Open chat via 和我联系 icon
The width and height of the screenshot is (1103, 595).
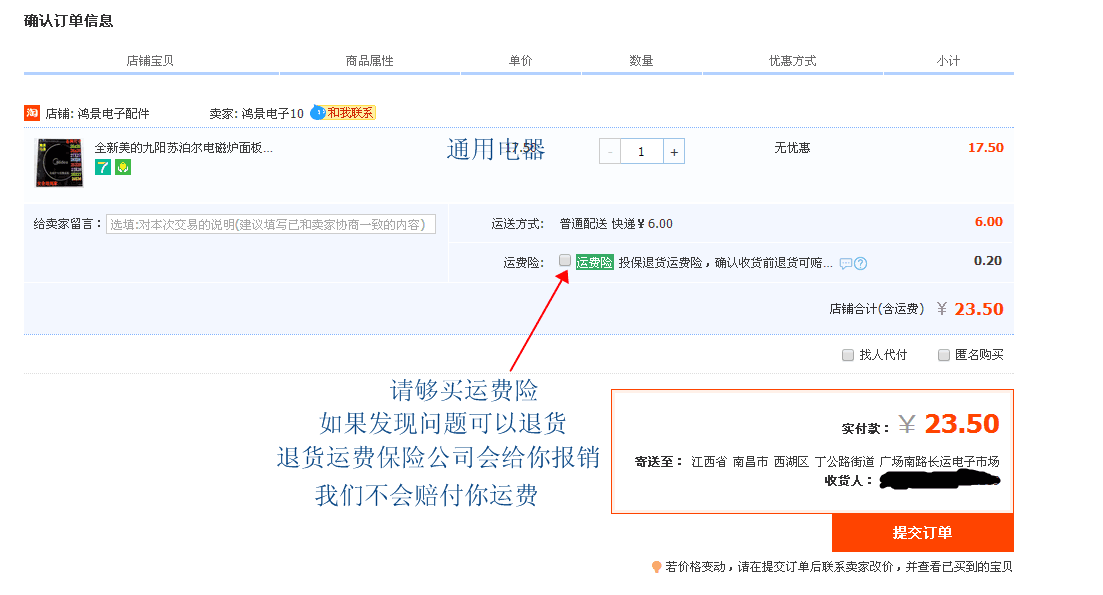point(343,113)
